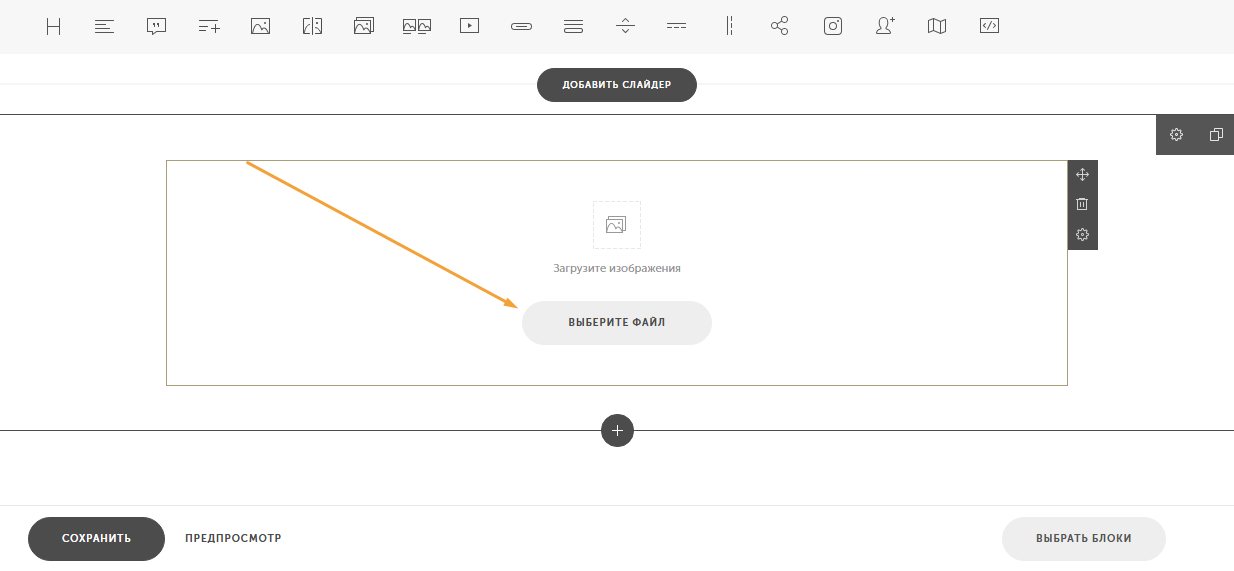Click ВЫБЕРИТЕ ФАЙЛ to upload an image
Viewport: 1234px width, 571px height.
pyautogui.click(x=617, y=323)
